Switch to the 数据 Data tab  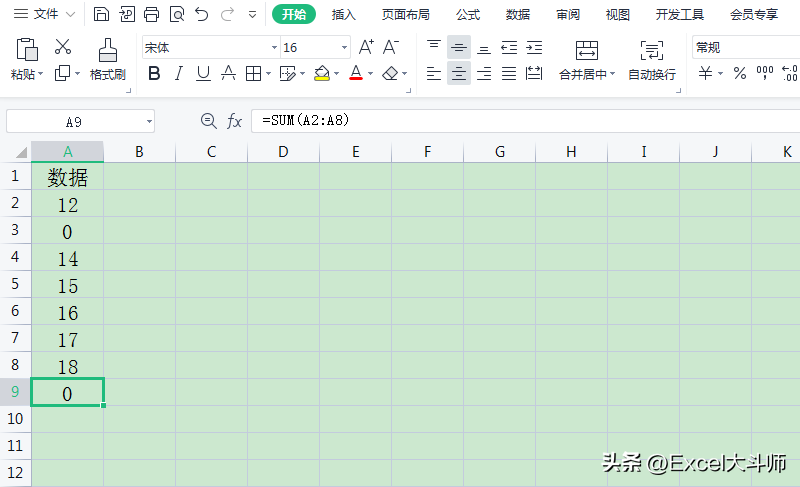pyautogui.click(x=518, y=14)
